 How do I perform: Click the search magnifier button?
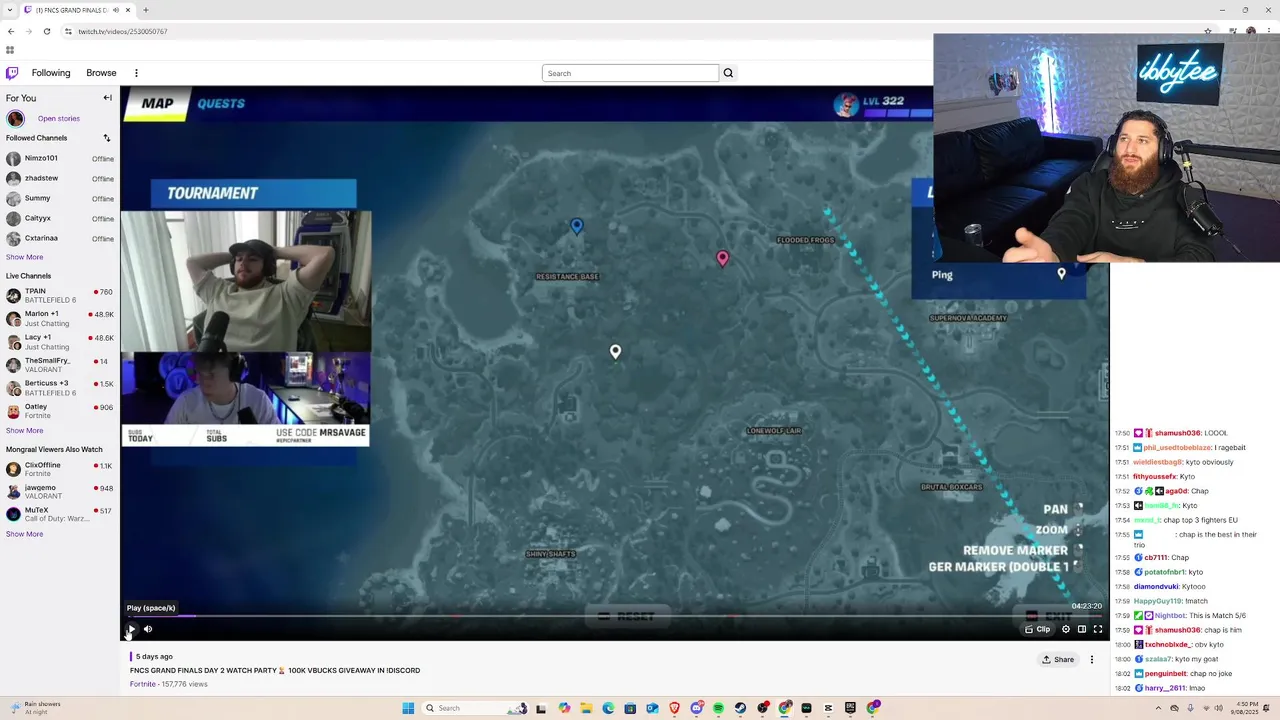pyautogui.click(x=728, y=73)
